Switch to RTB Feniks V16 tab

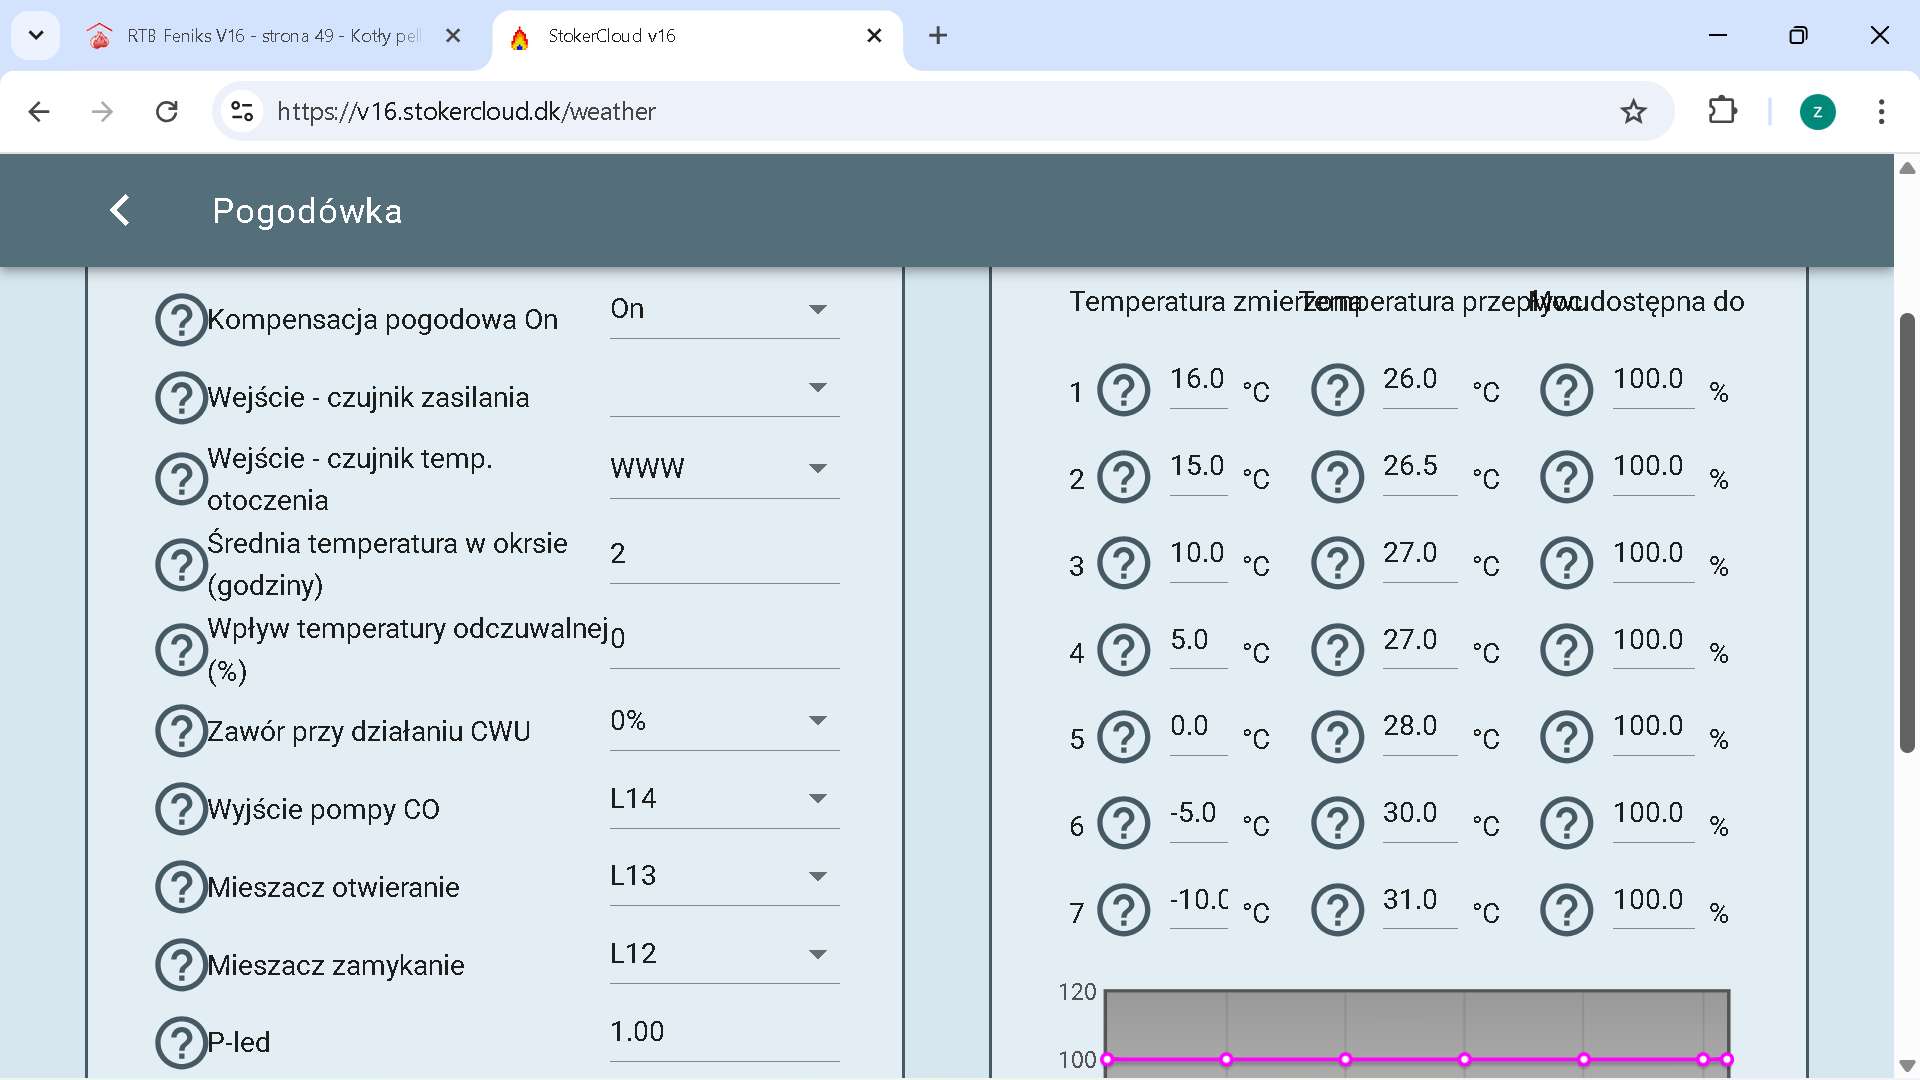[x=272, y=36]
